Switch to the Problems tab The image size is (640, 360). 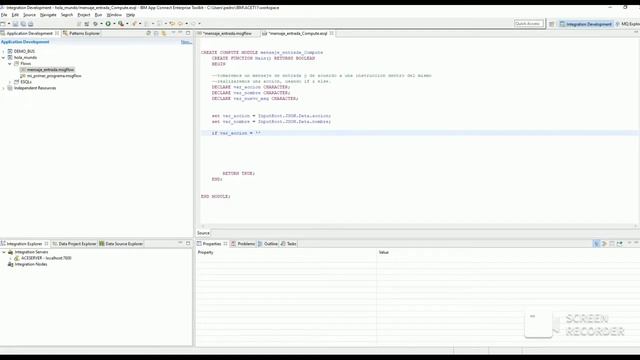pyautogui.click(x=243, y=244)
